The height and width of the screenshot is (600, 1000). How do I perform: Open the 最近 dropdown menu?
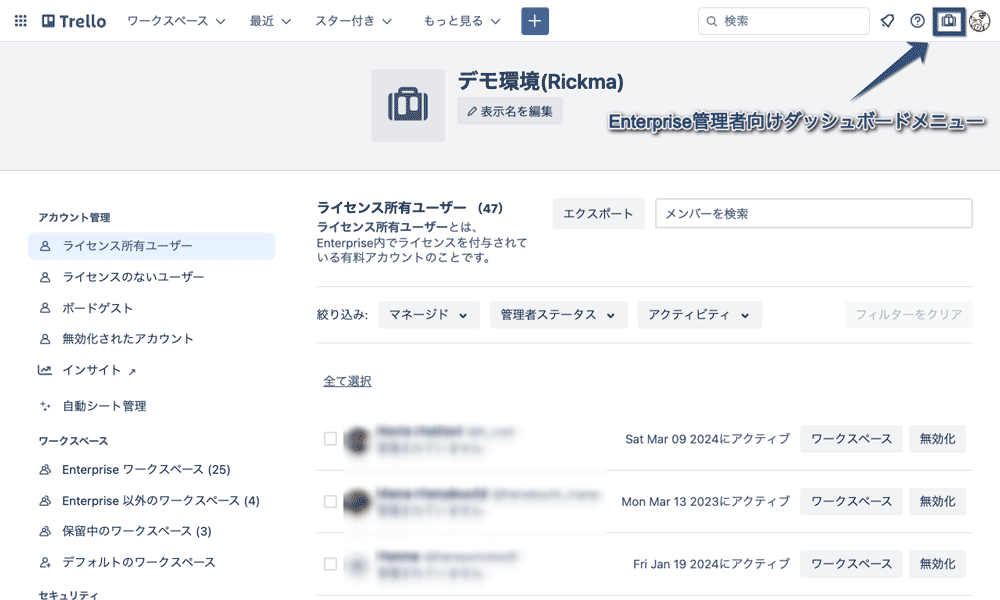[270, 21]
